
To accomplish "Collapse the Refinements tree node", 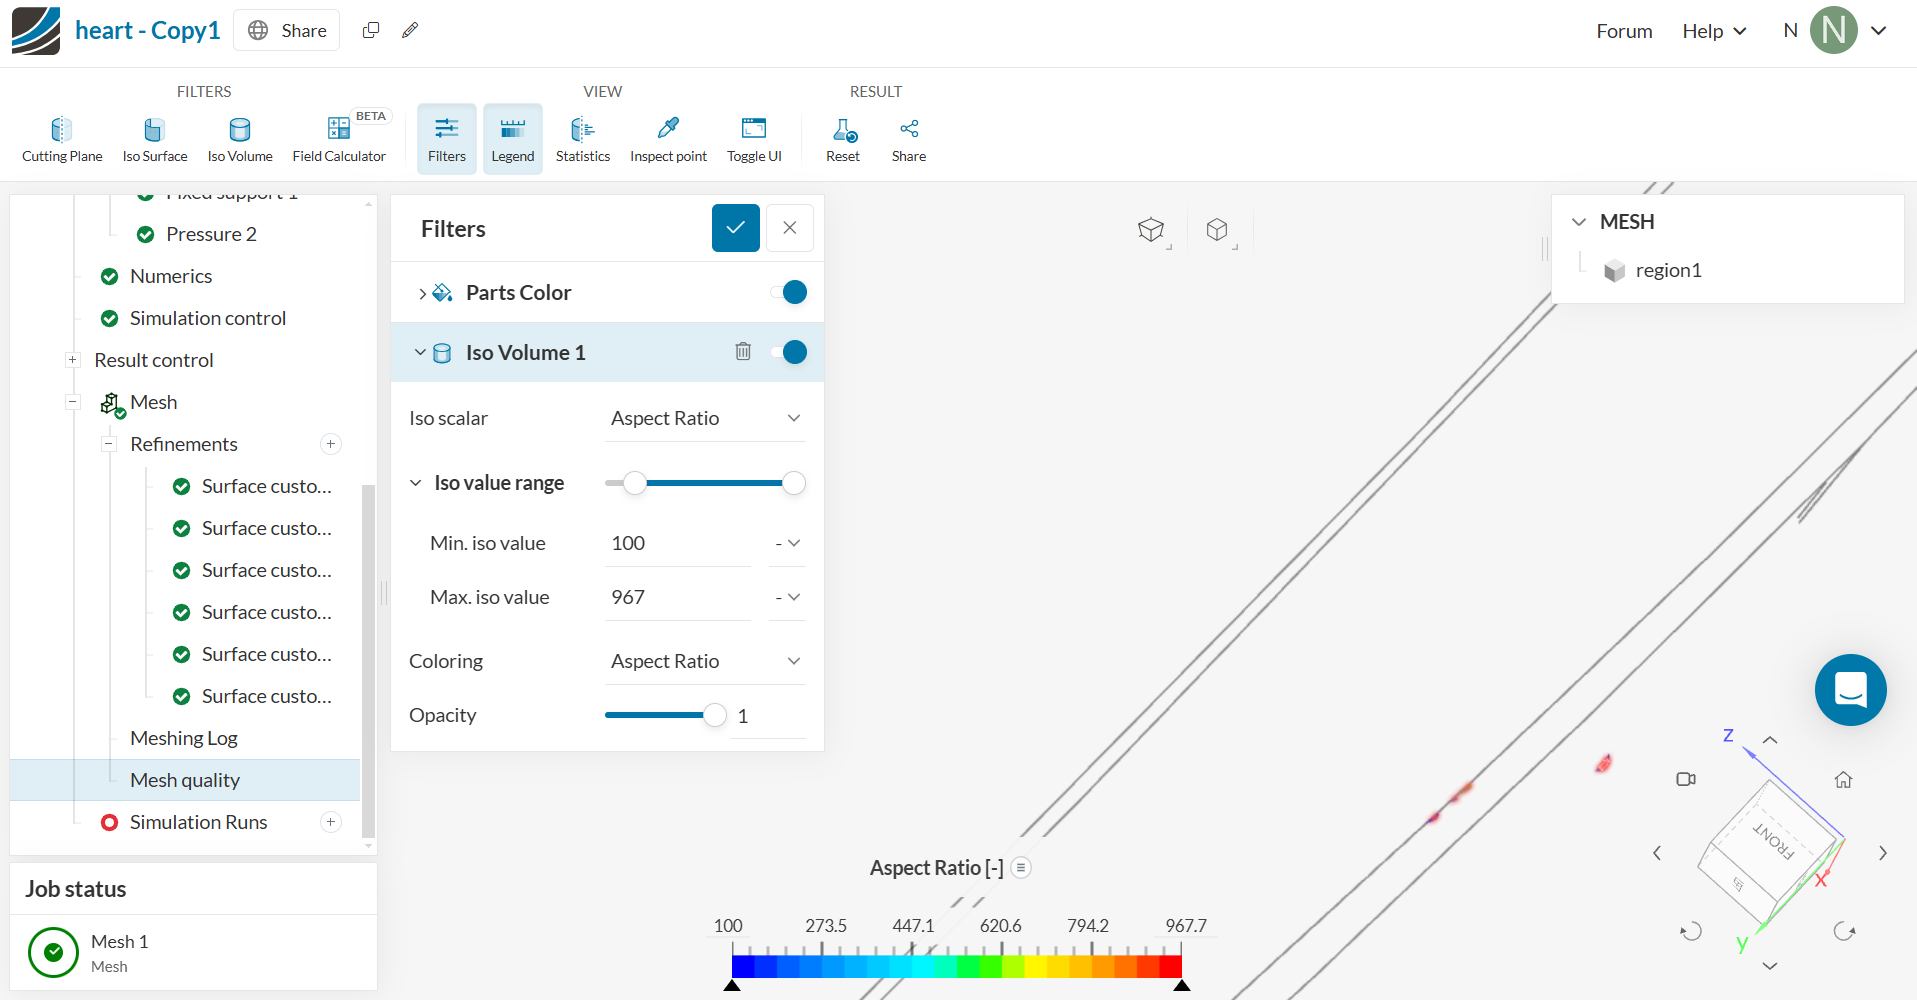I will point(109,444).
